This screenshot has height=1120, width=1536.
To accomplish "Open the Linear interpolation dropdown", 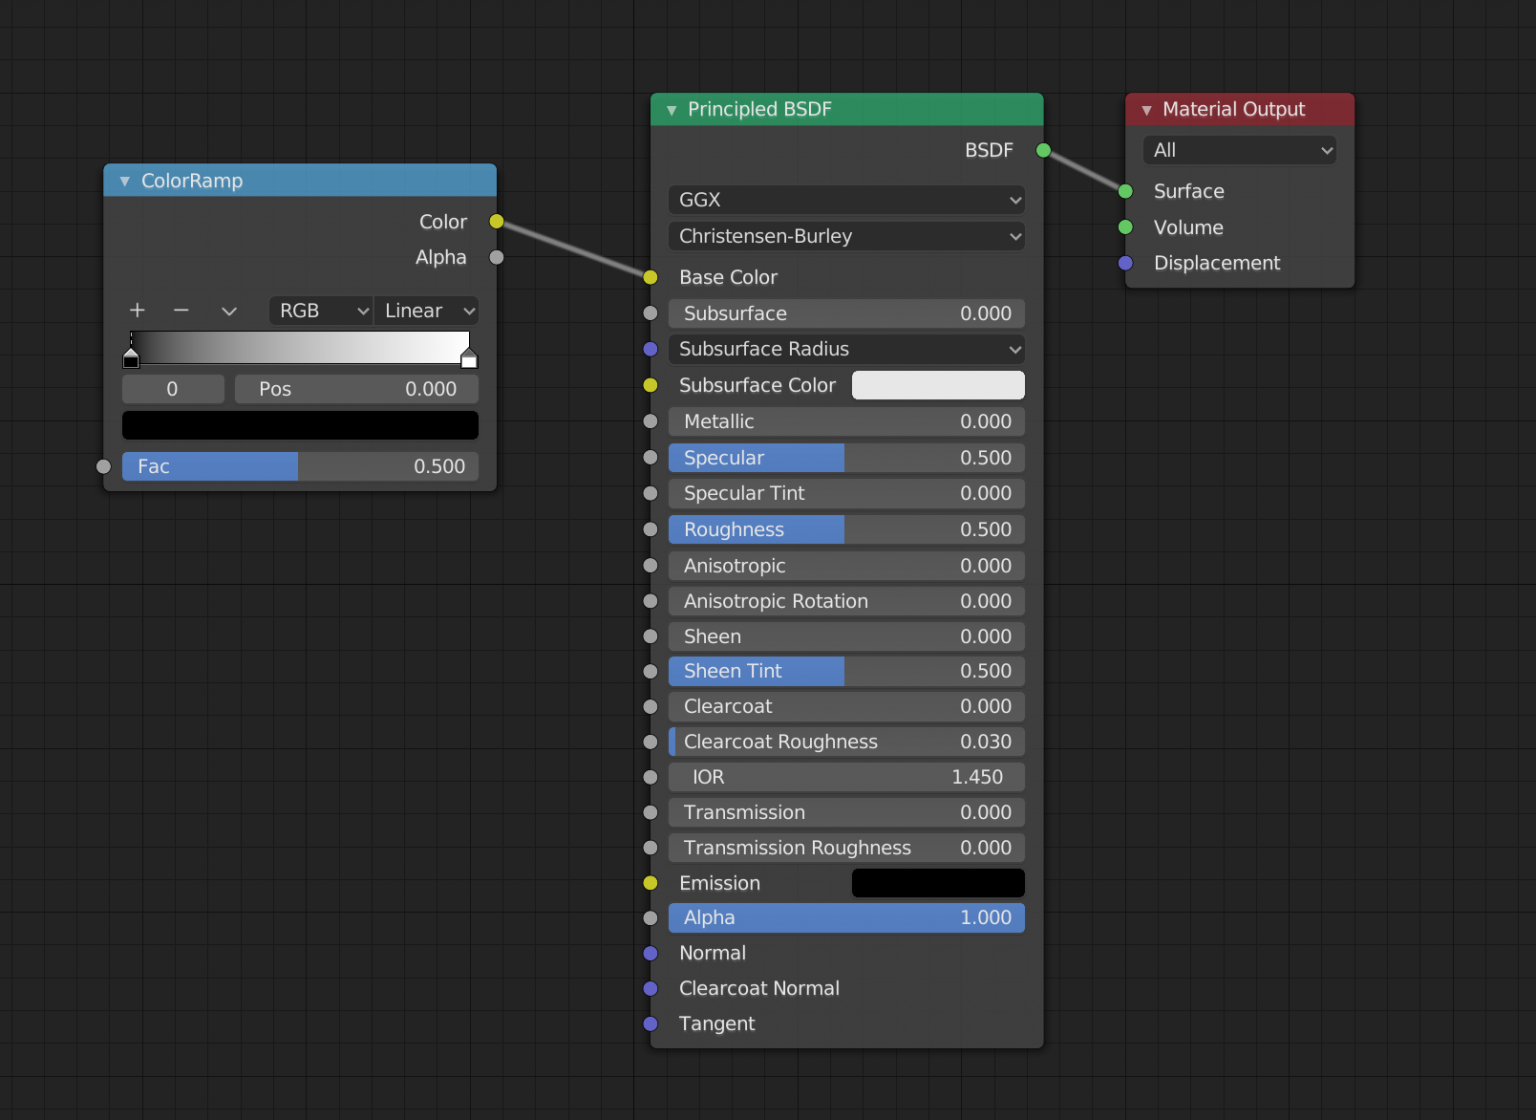I will 427,310.
